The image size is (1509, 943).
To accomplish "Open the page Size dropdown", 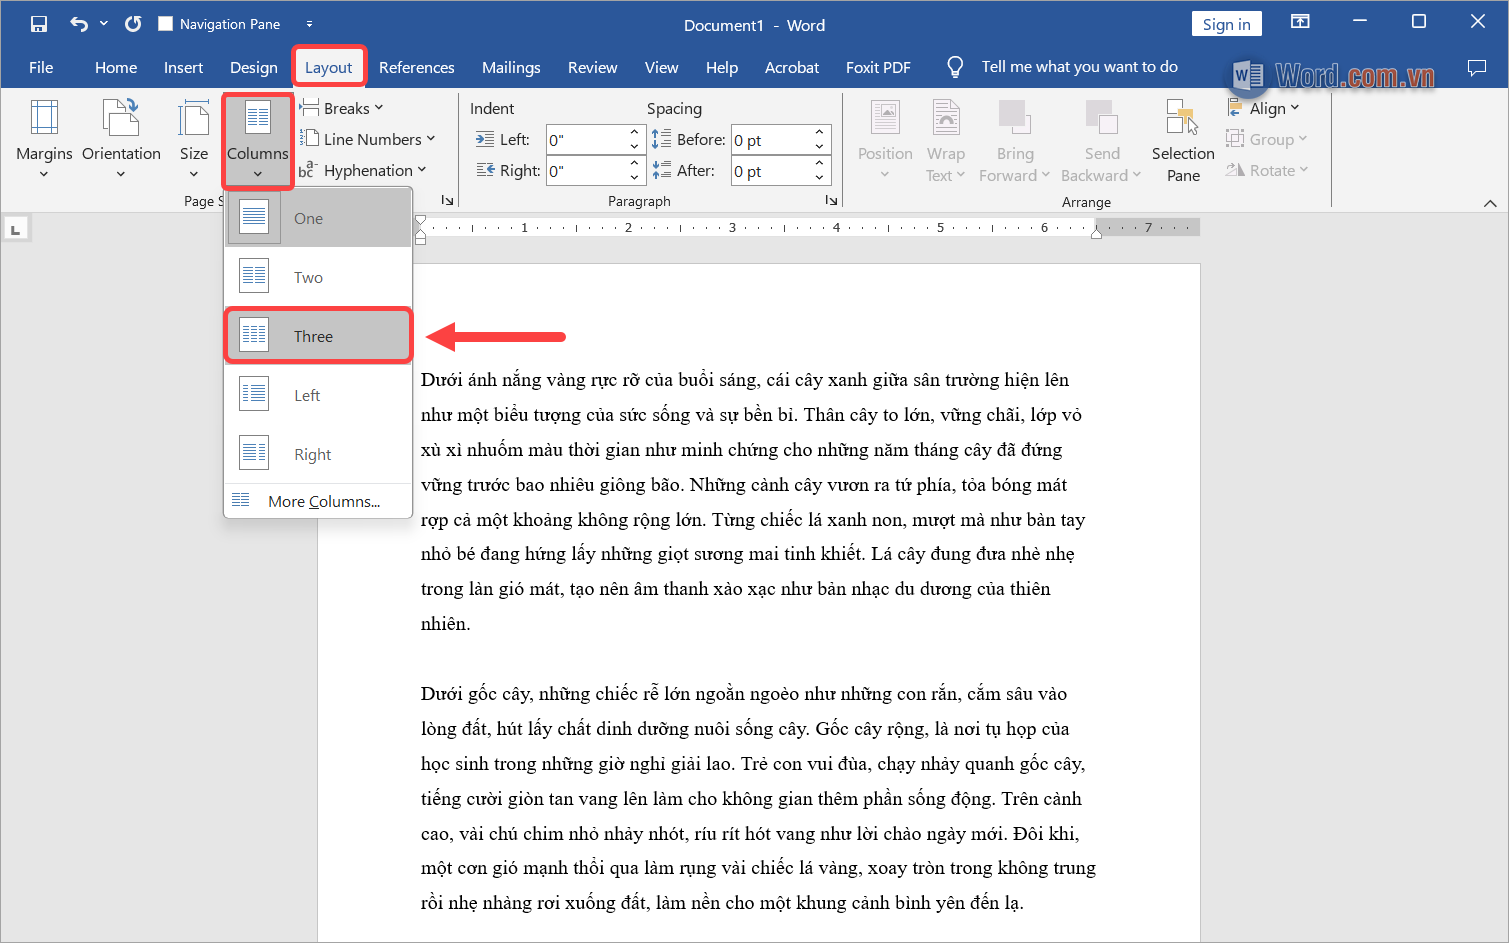I will 194,140.
